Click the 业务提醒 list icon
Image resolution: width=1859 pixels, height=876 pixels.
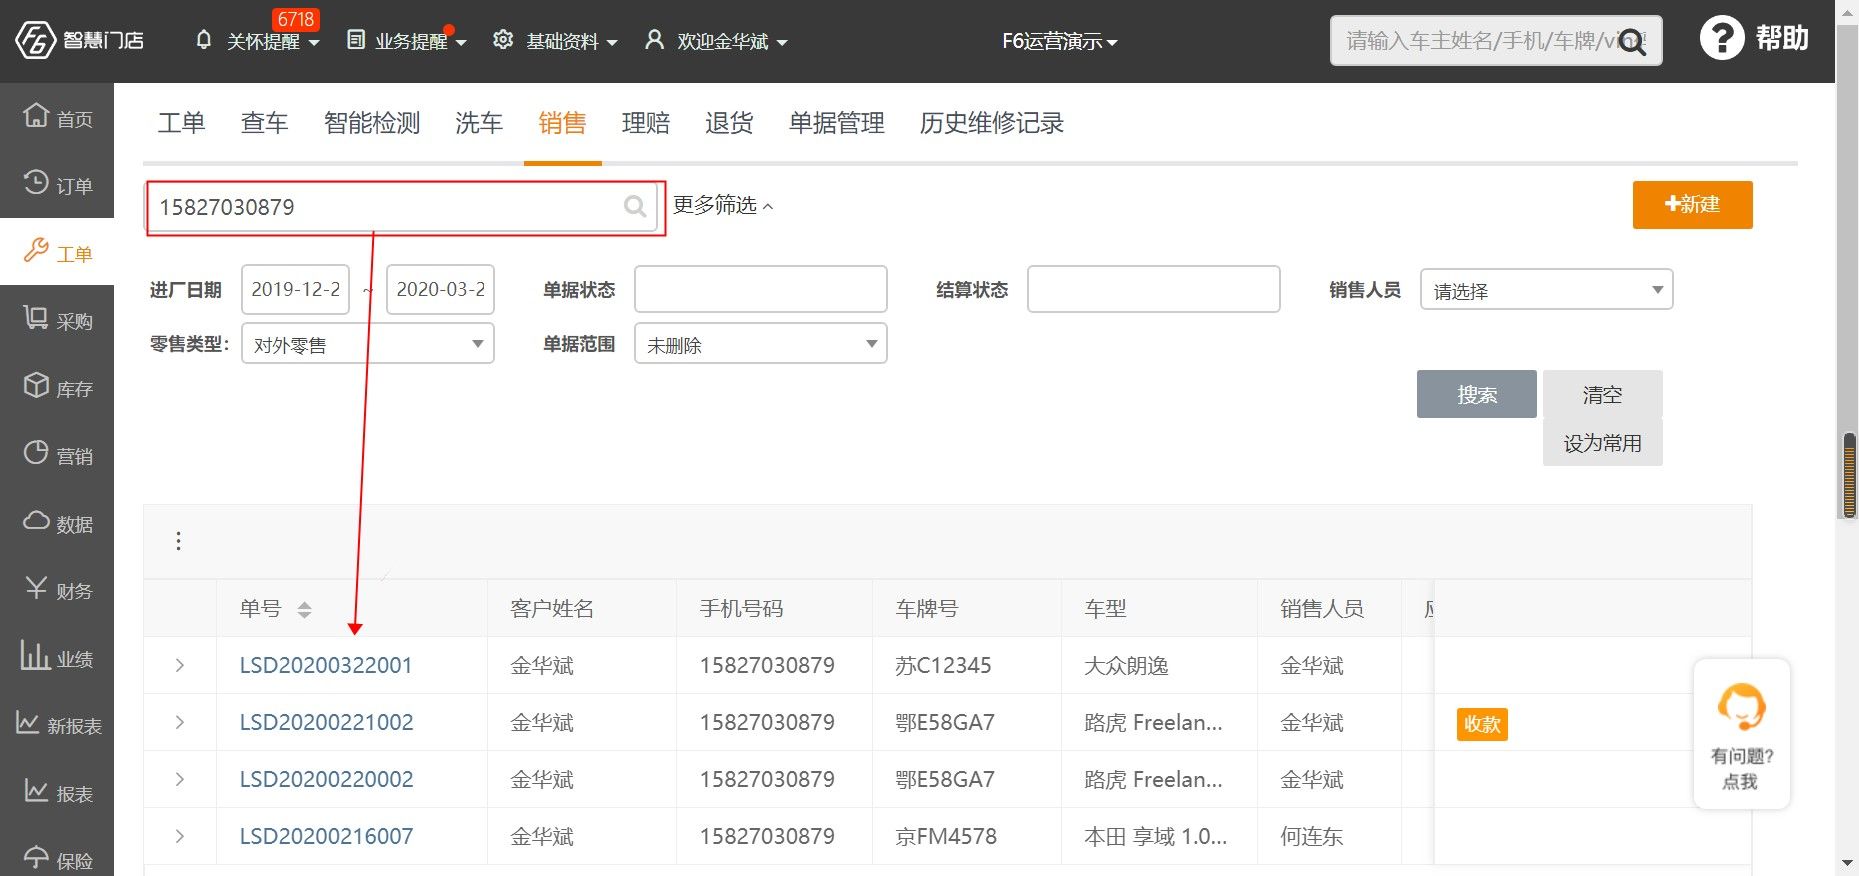(x=355, y=40)
